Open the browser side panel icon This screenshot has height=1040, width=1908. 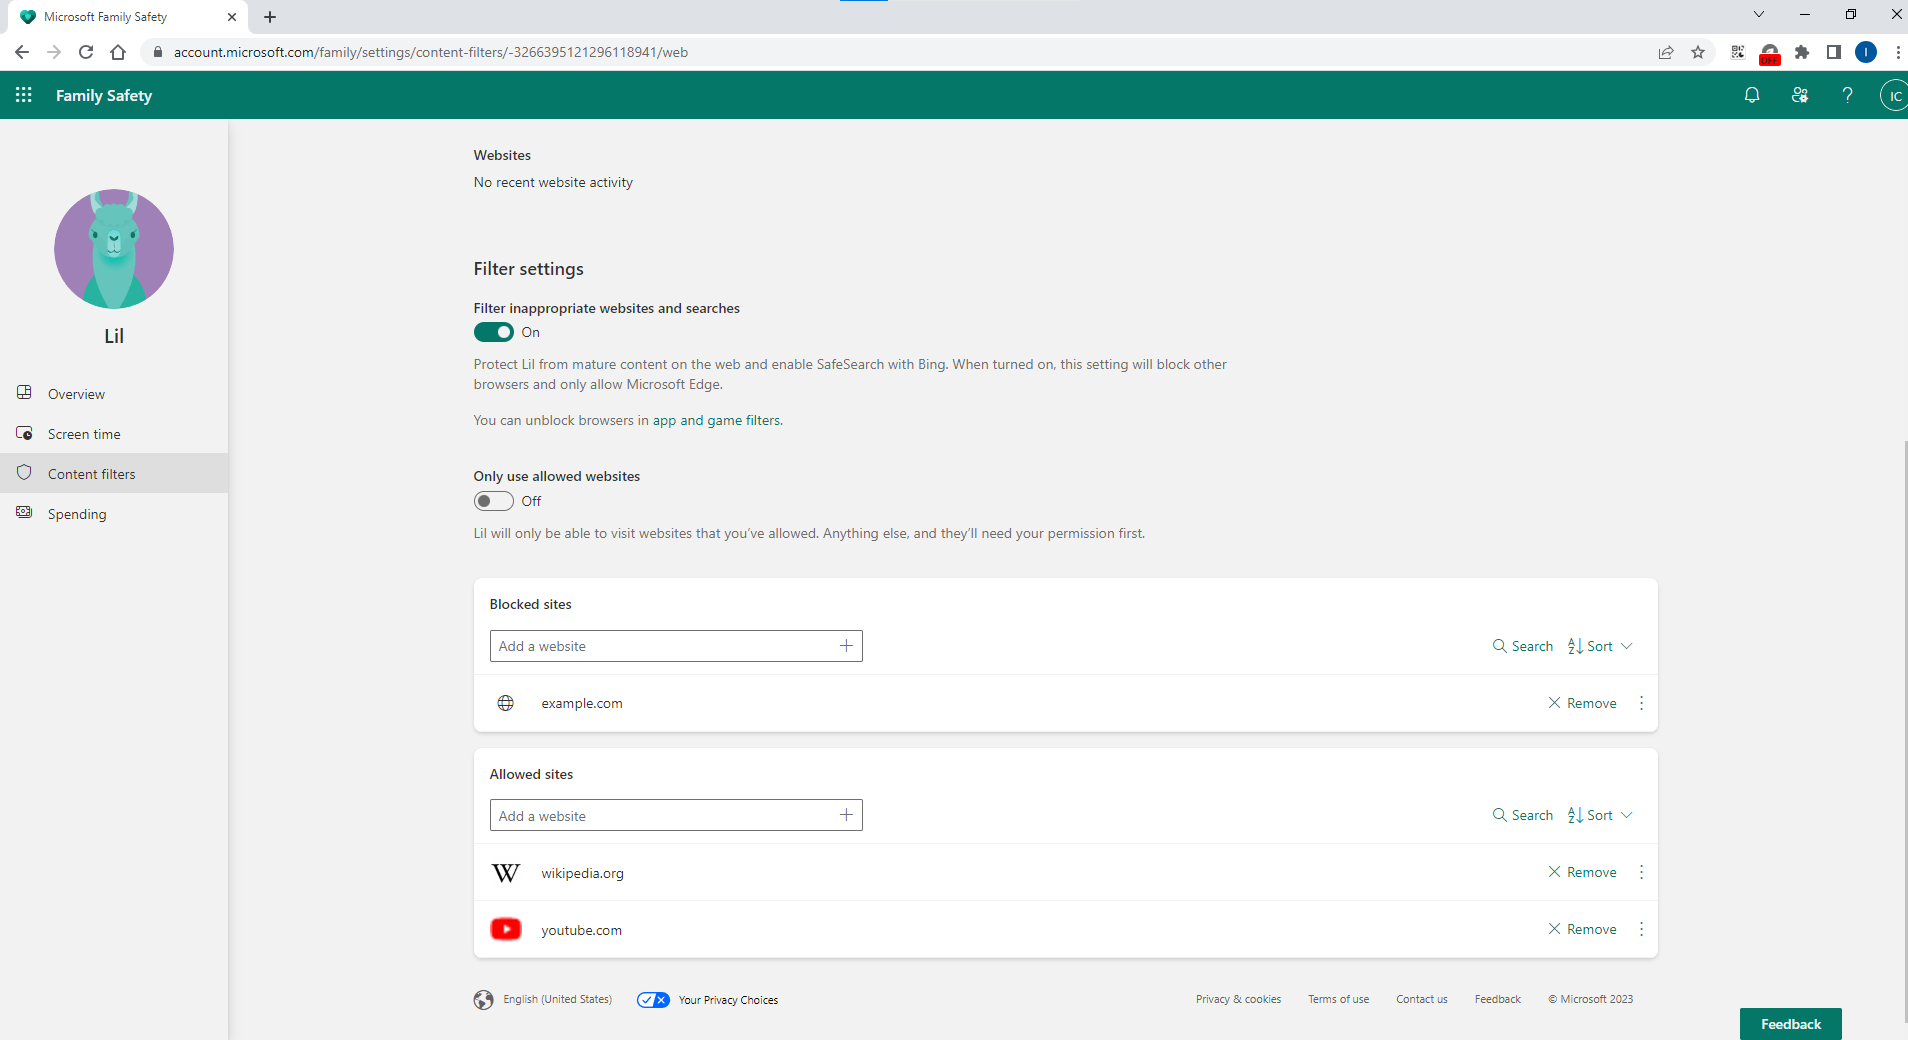(x=1834, y=52)
